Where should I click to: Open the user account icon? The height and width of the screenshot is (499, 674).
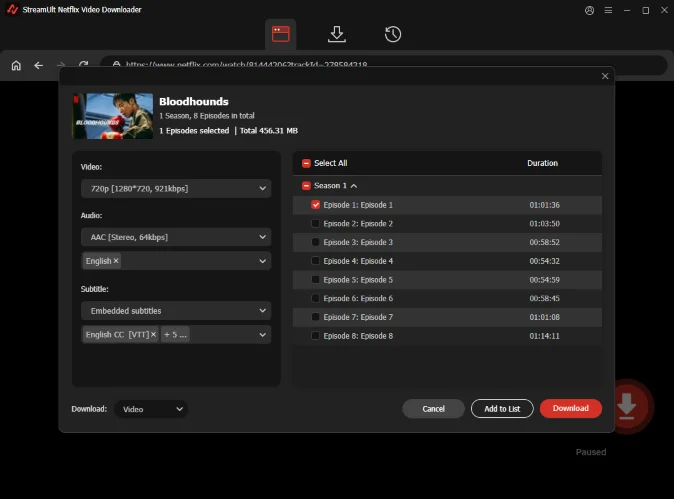tap(589, 10)
